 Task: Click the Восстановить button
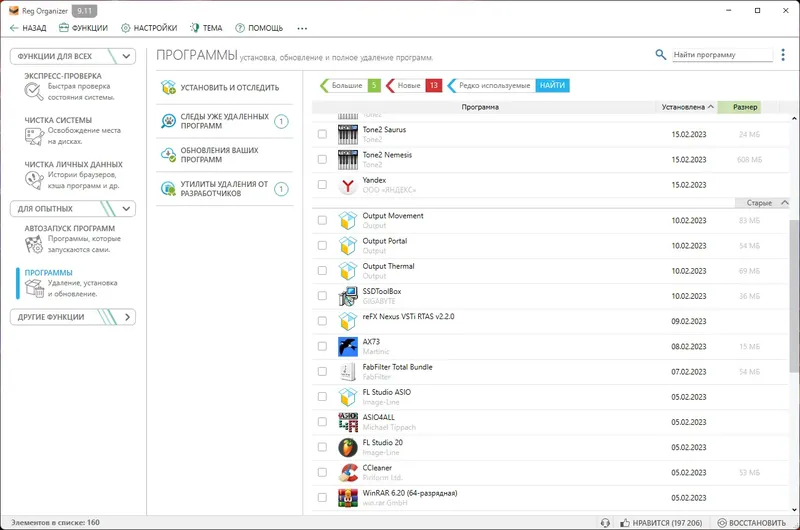click(x=752, y=523)
